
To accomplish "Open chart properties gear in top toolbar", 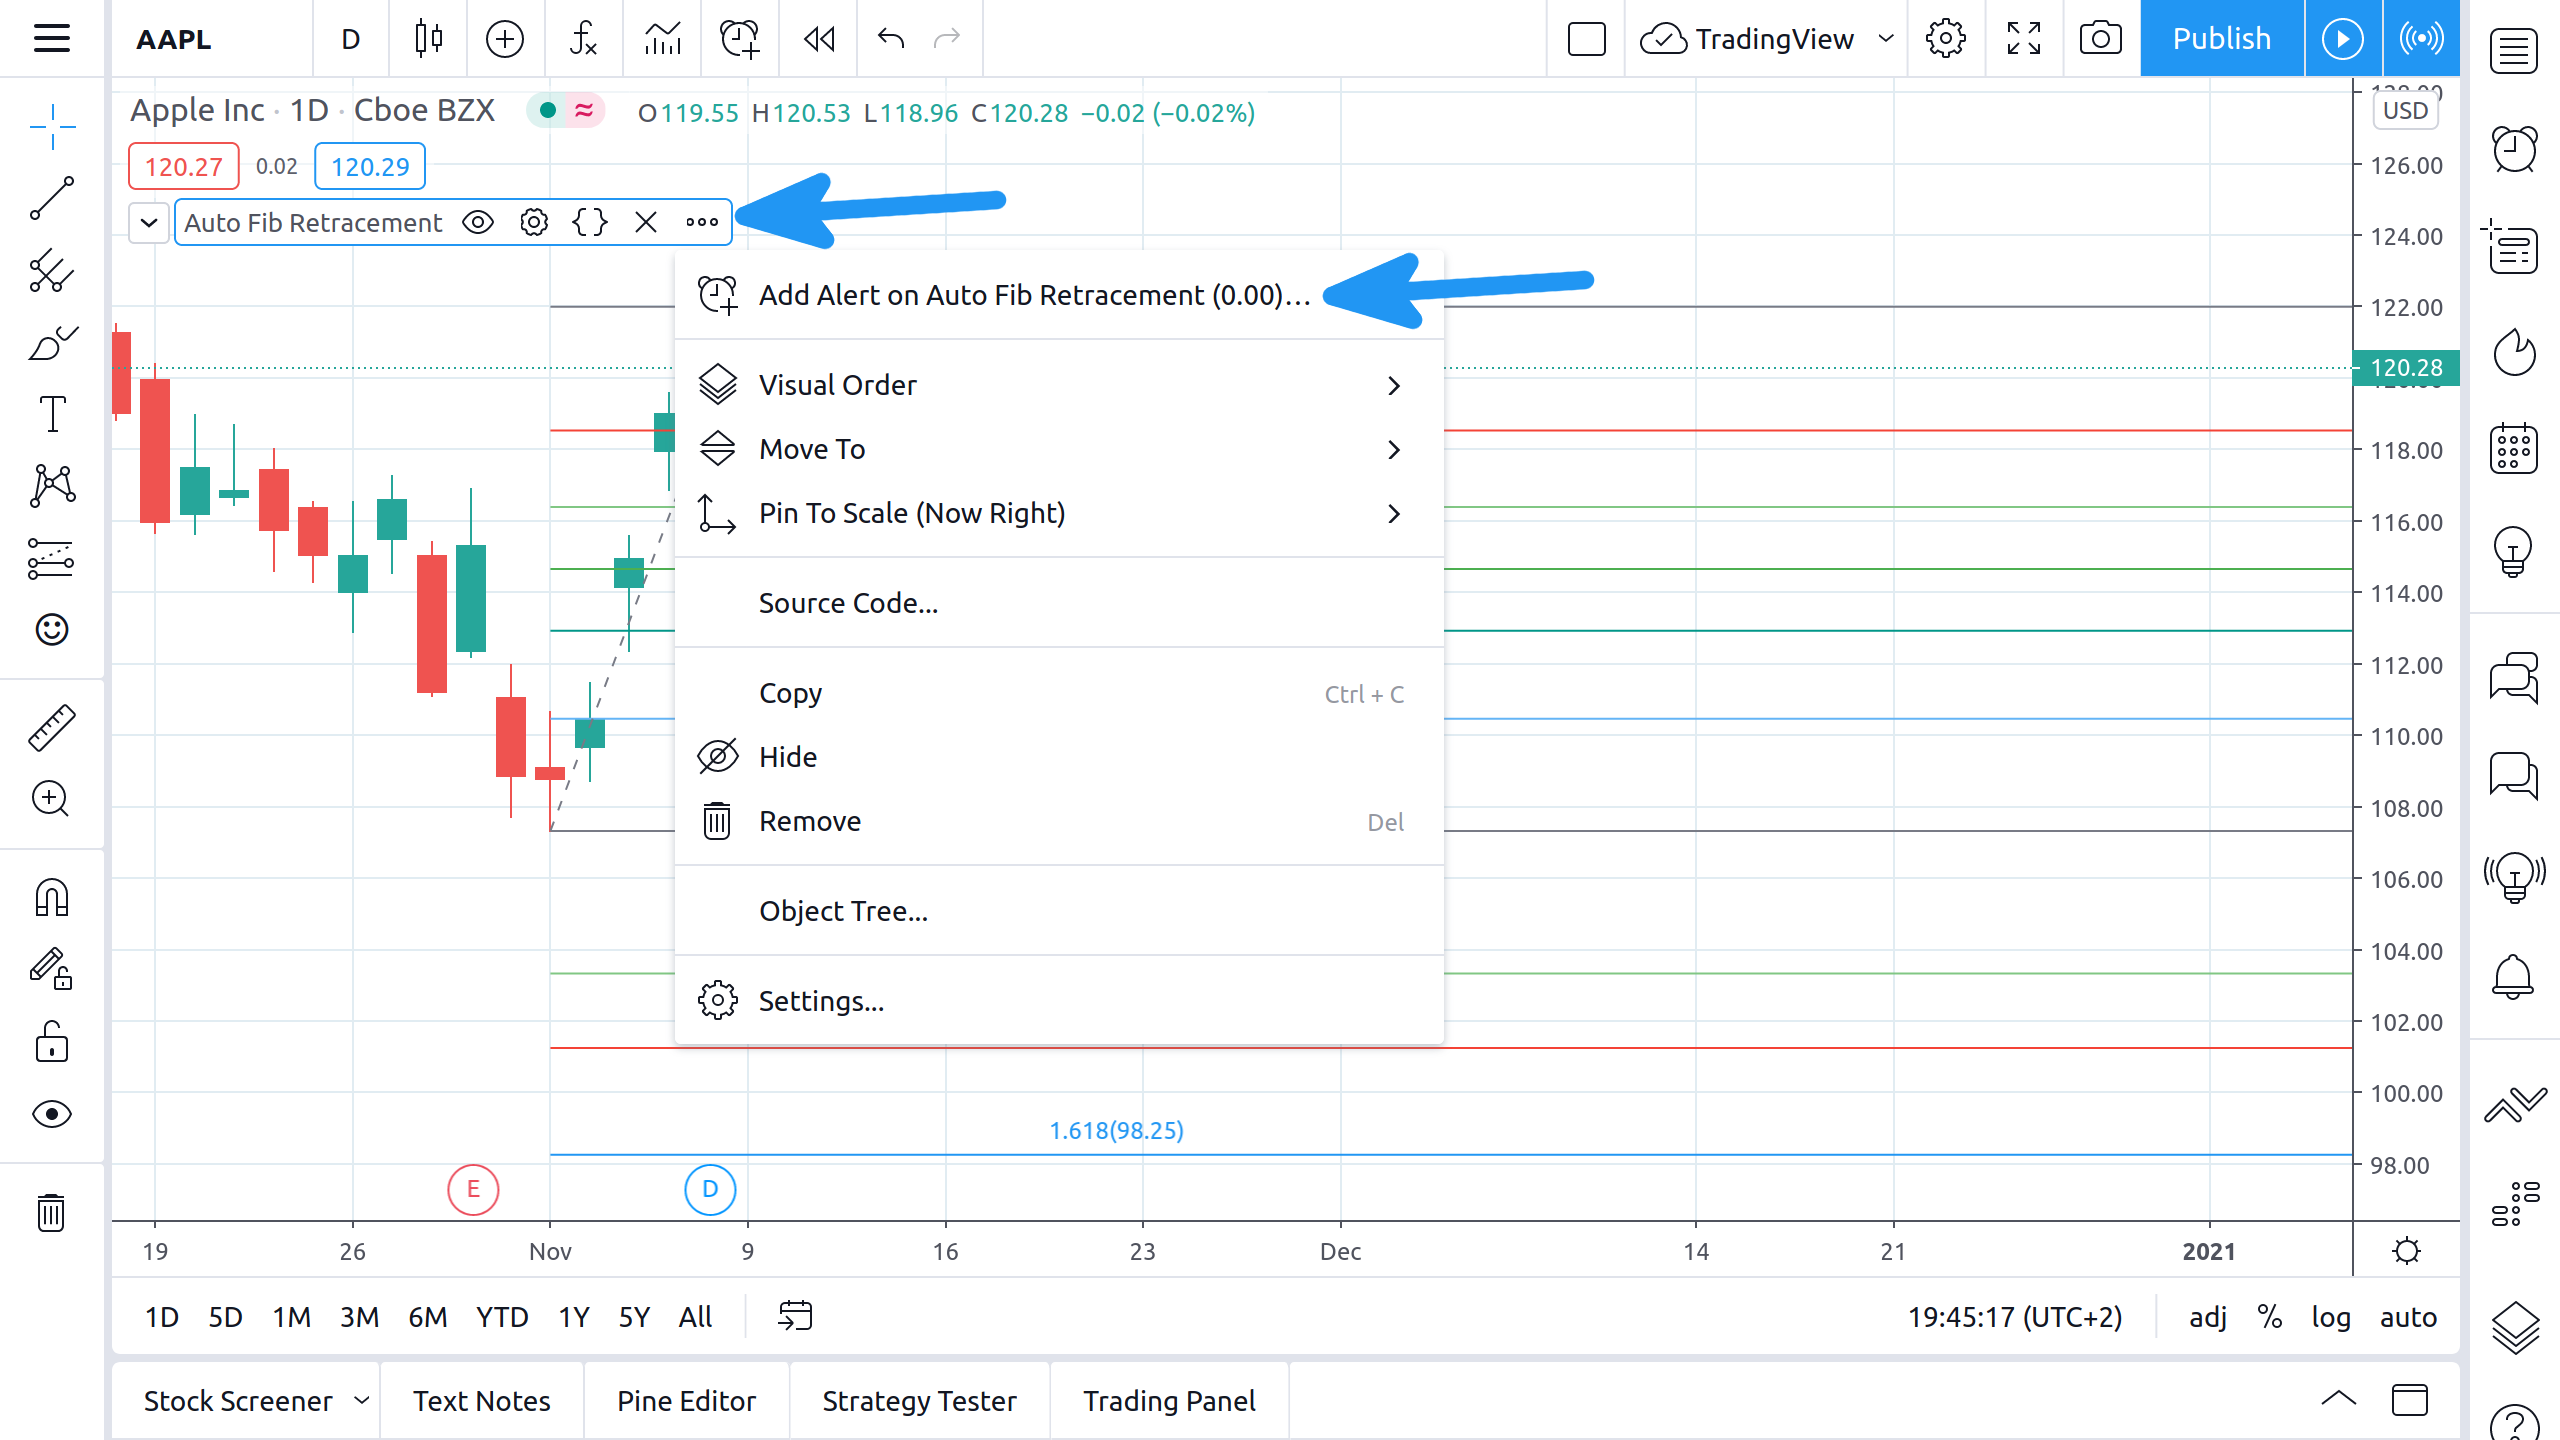I will pyautogui.click(x=1945, y=39).
